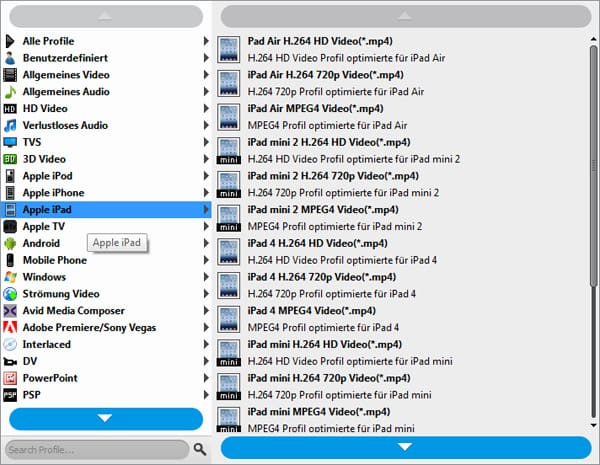Choose Pad Air H.264 HD Video(*.mp4) profile

coord(403,49)
